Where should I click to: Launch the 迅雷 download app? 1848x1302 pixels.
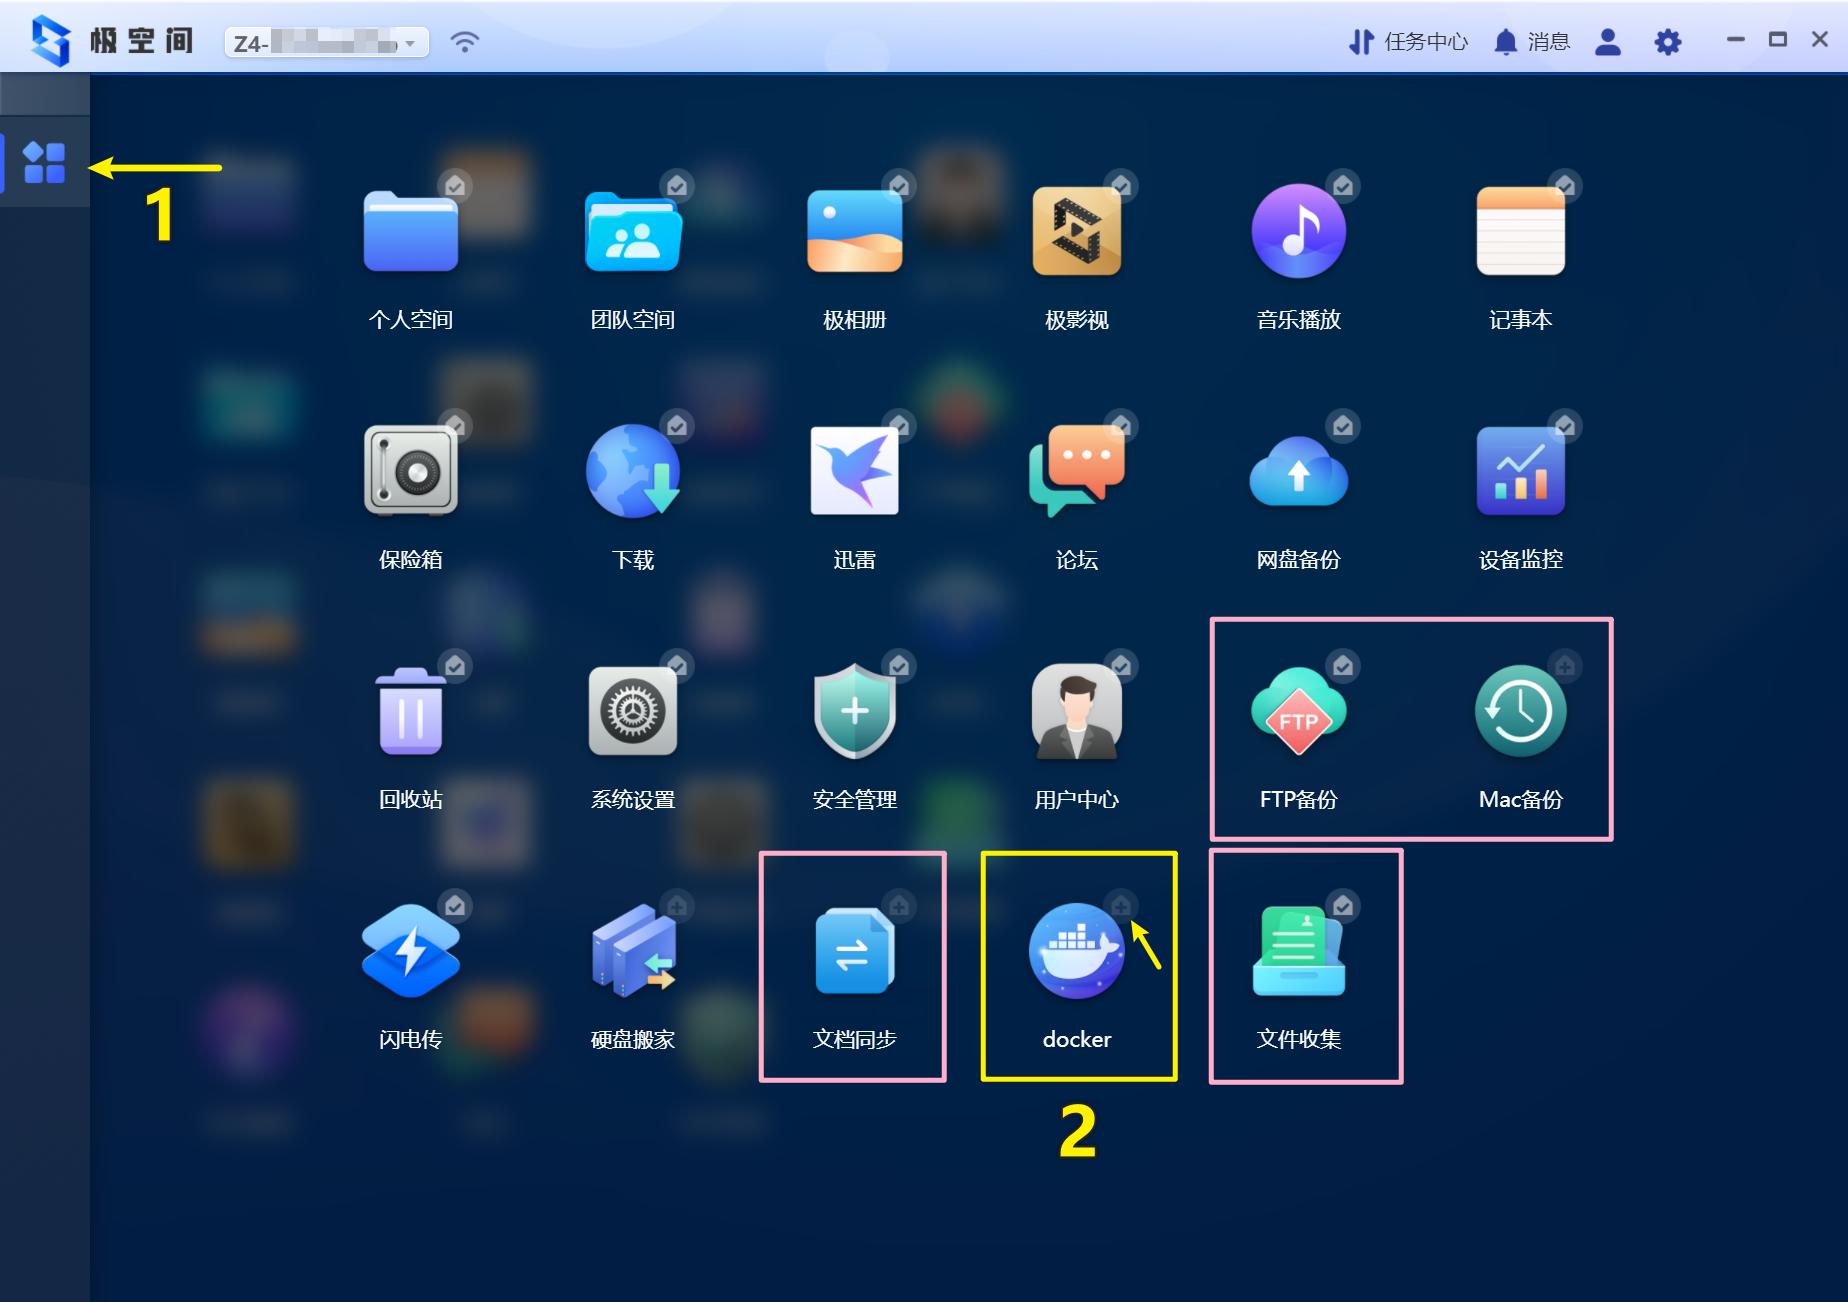pos(854,471)
